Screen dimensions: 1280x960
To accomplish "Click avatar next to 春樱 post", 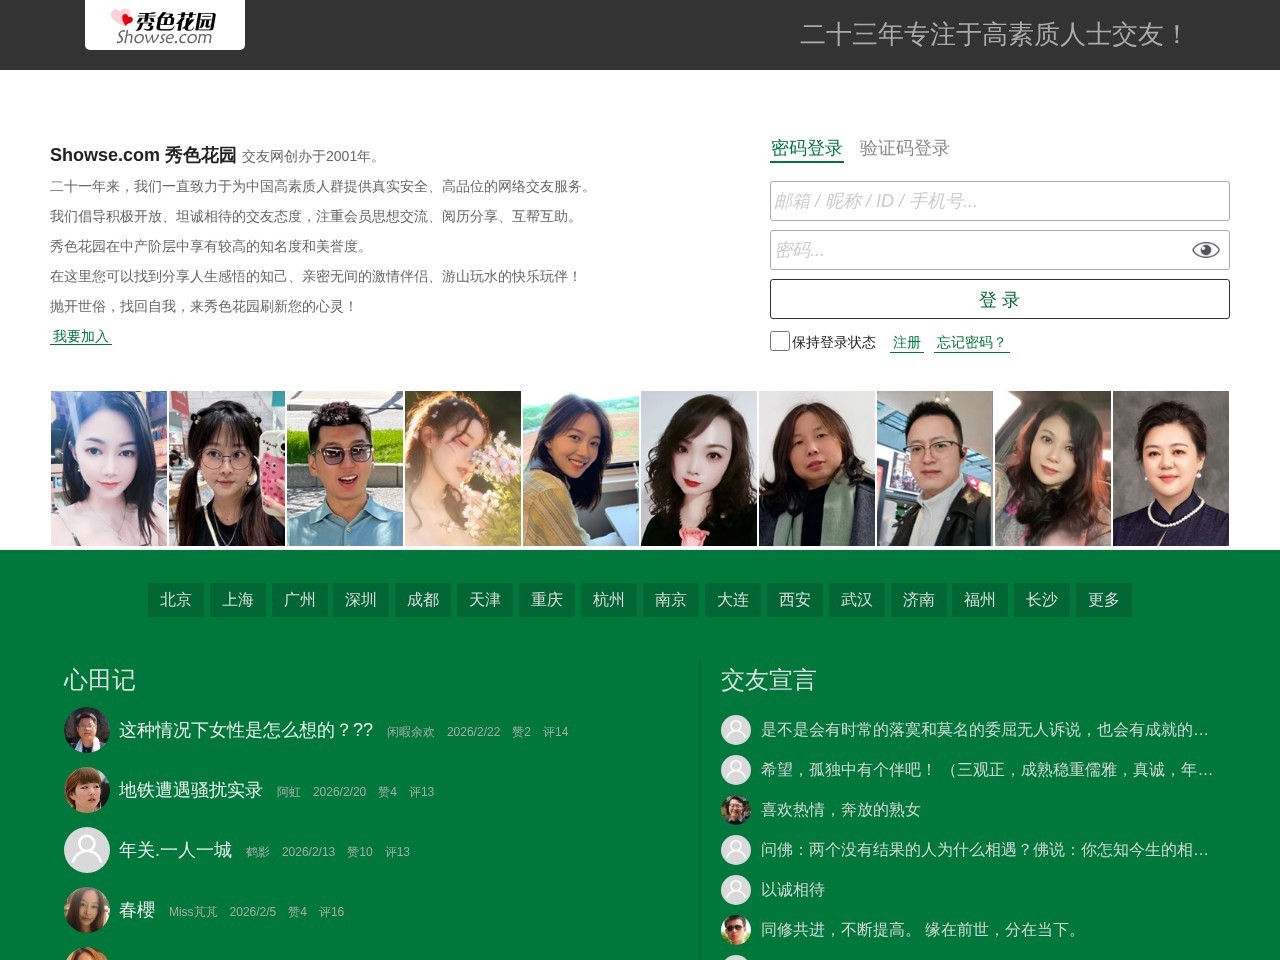I will click(87, 910).
